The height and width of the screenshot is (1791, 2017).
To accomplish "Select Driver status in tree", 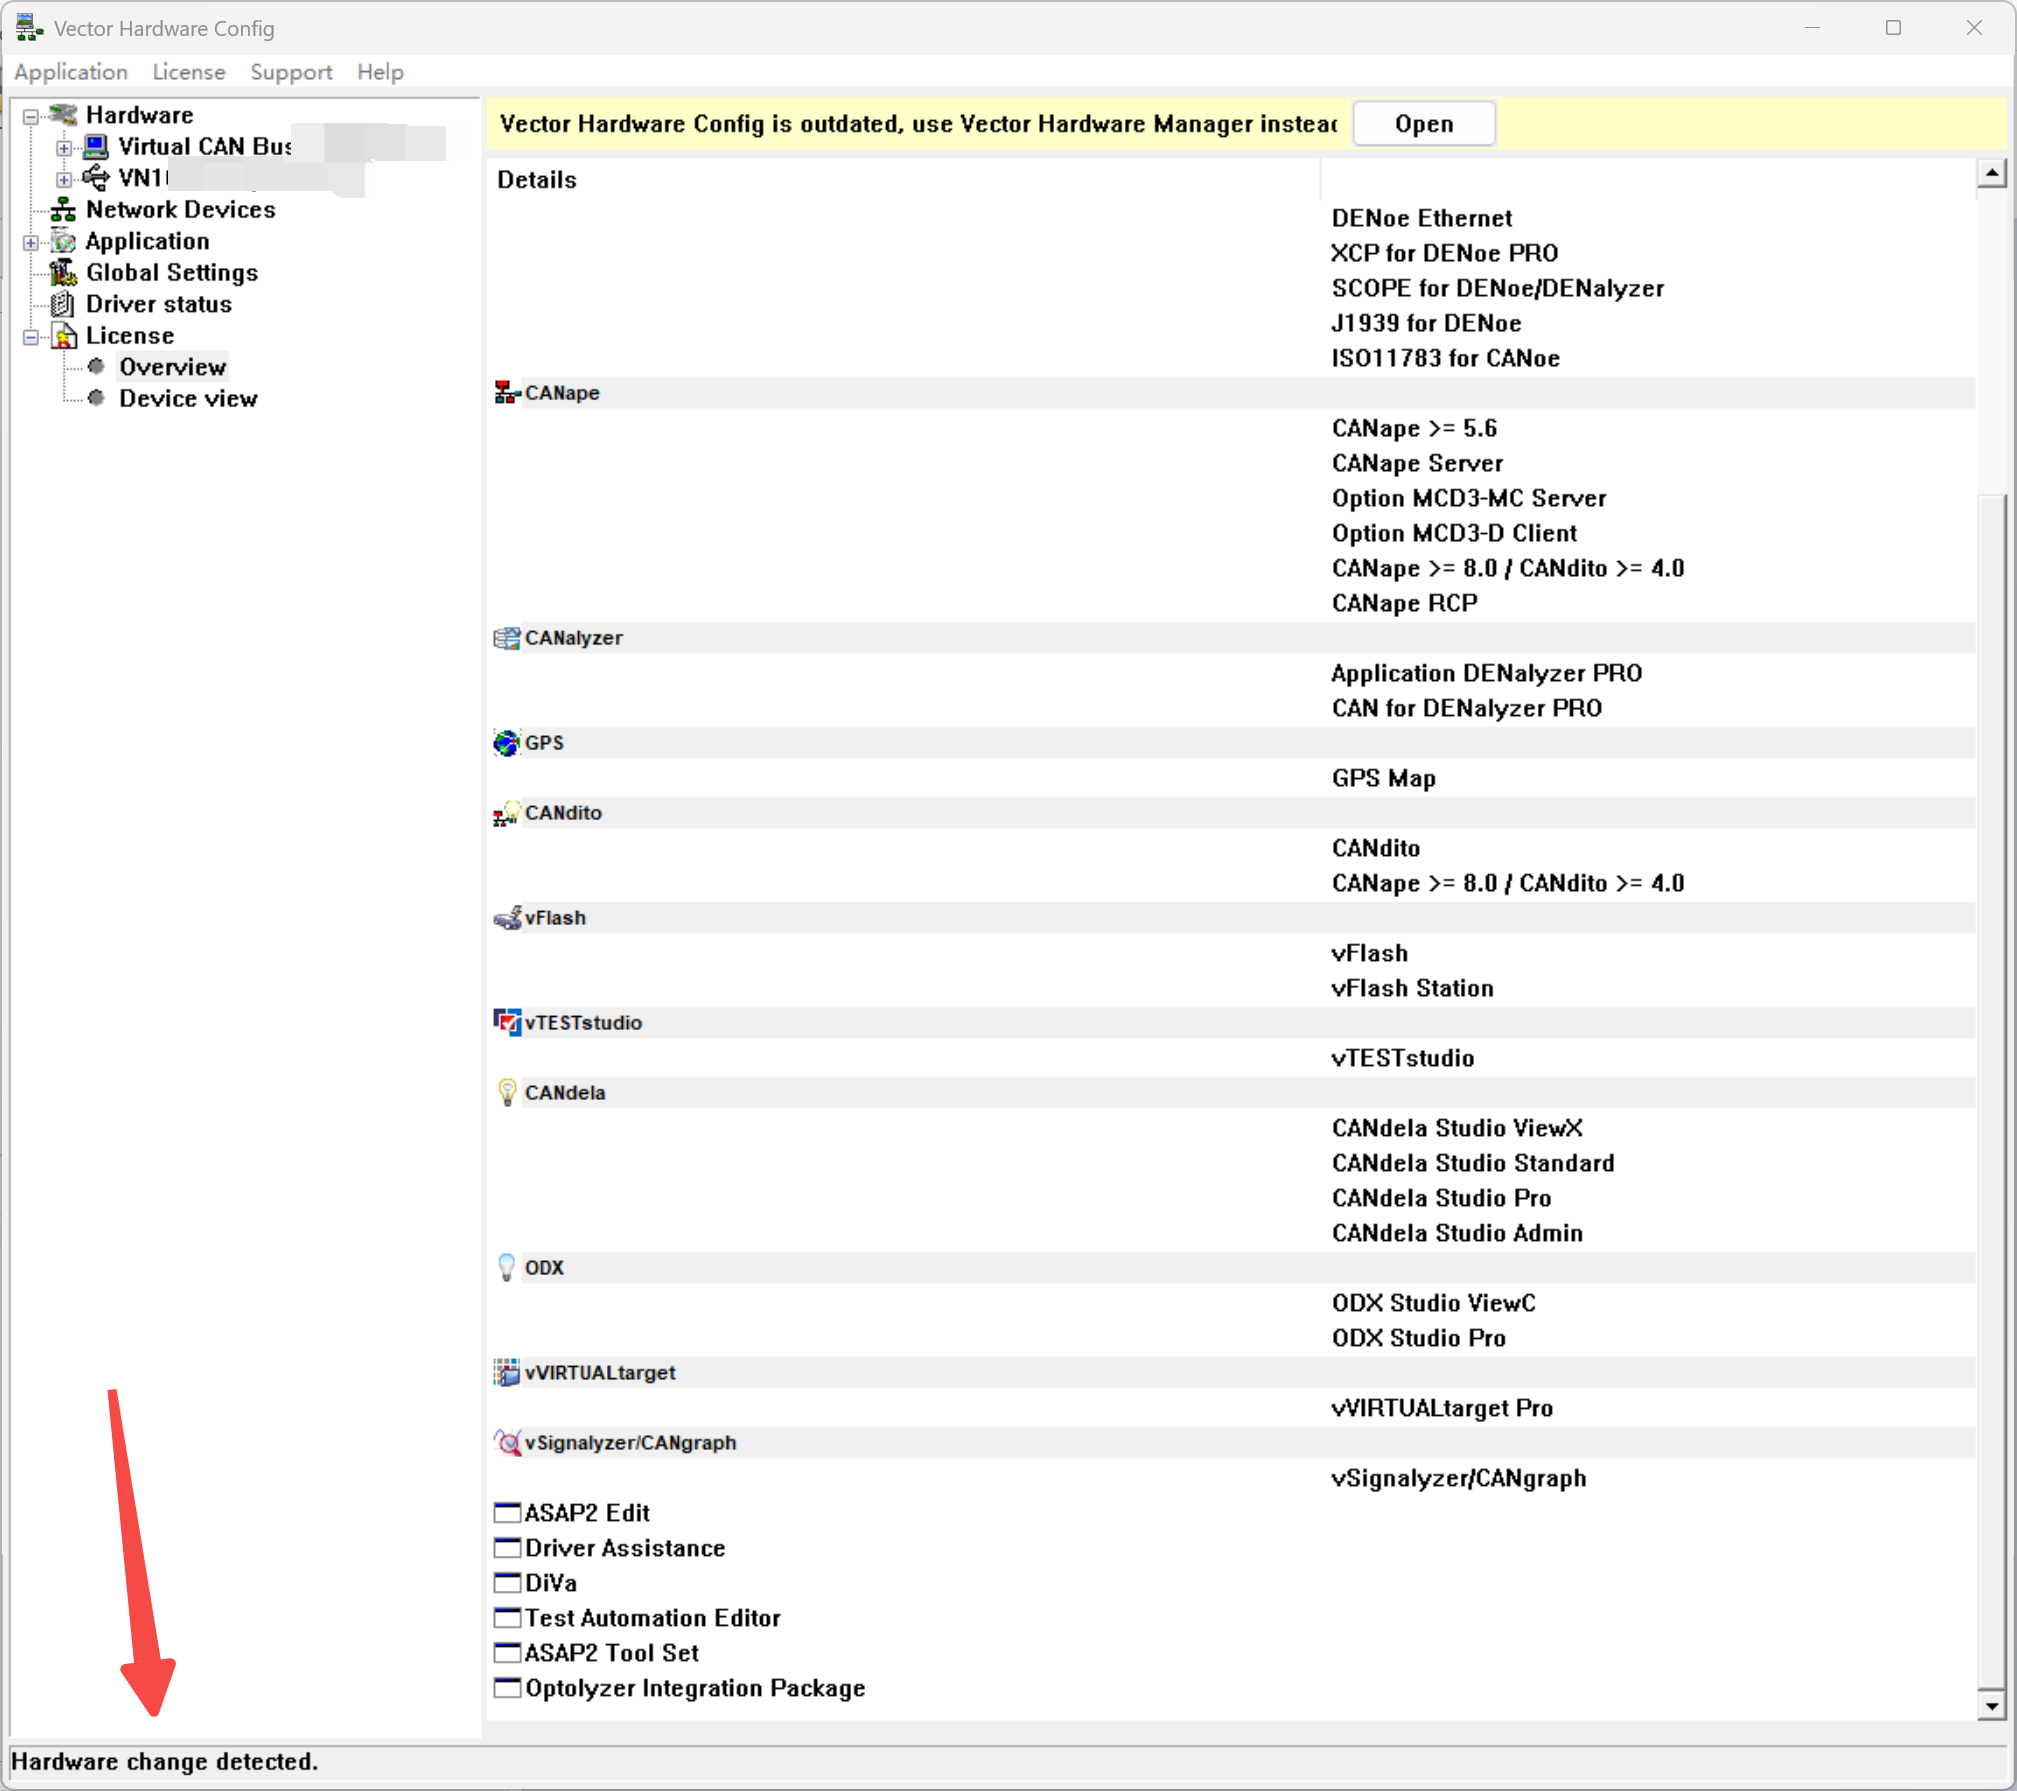I will [x=158, y=304].
